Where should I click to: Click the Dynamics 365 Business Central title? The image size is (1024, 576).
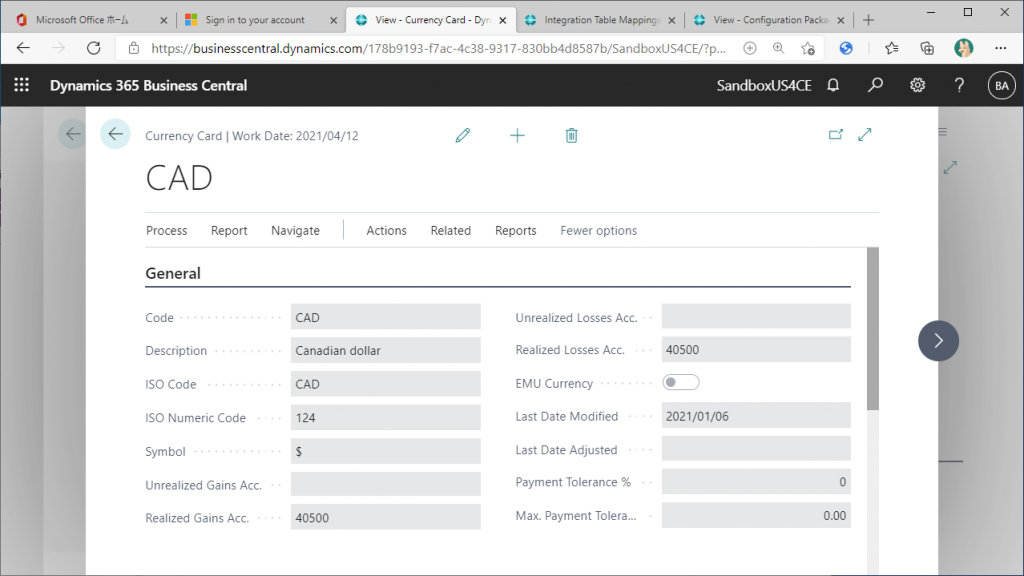coord(149,86)
